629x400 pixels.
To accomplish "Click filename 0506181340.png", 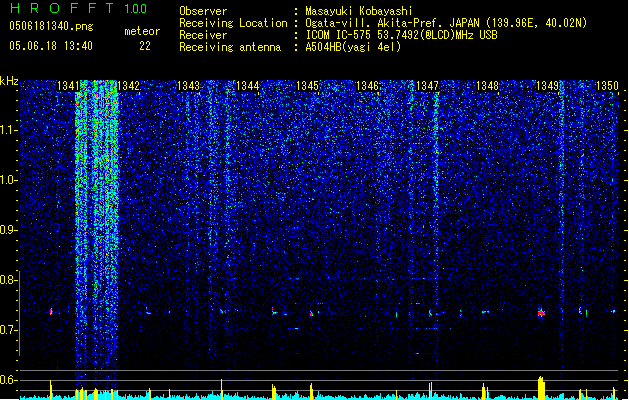I will pos(51,26).
